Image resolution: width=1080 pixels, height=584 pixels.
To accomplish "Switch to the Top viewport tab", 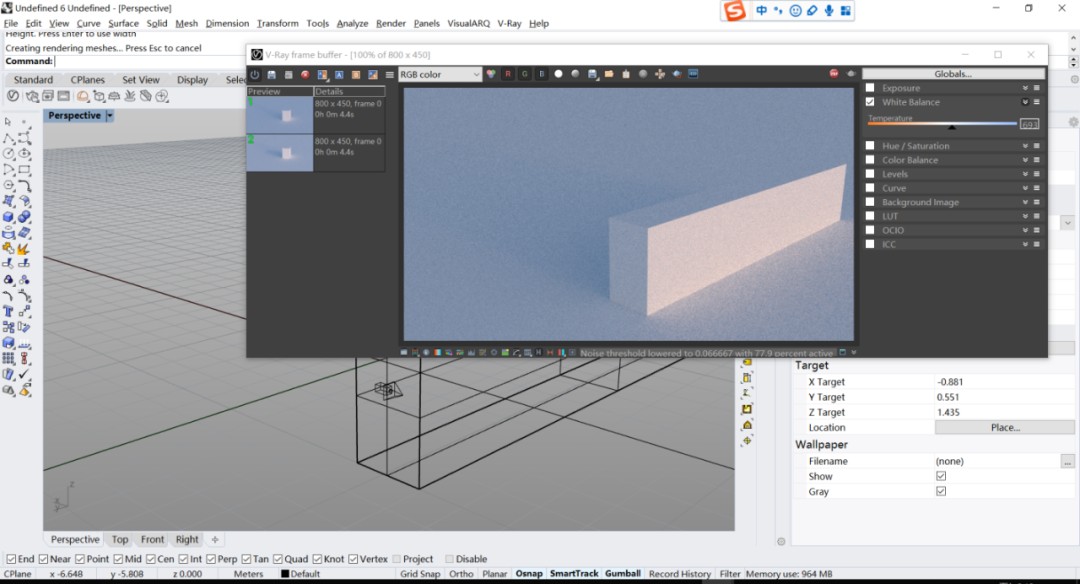I will [x=120, y=539].
